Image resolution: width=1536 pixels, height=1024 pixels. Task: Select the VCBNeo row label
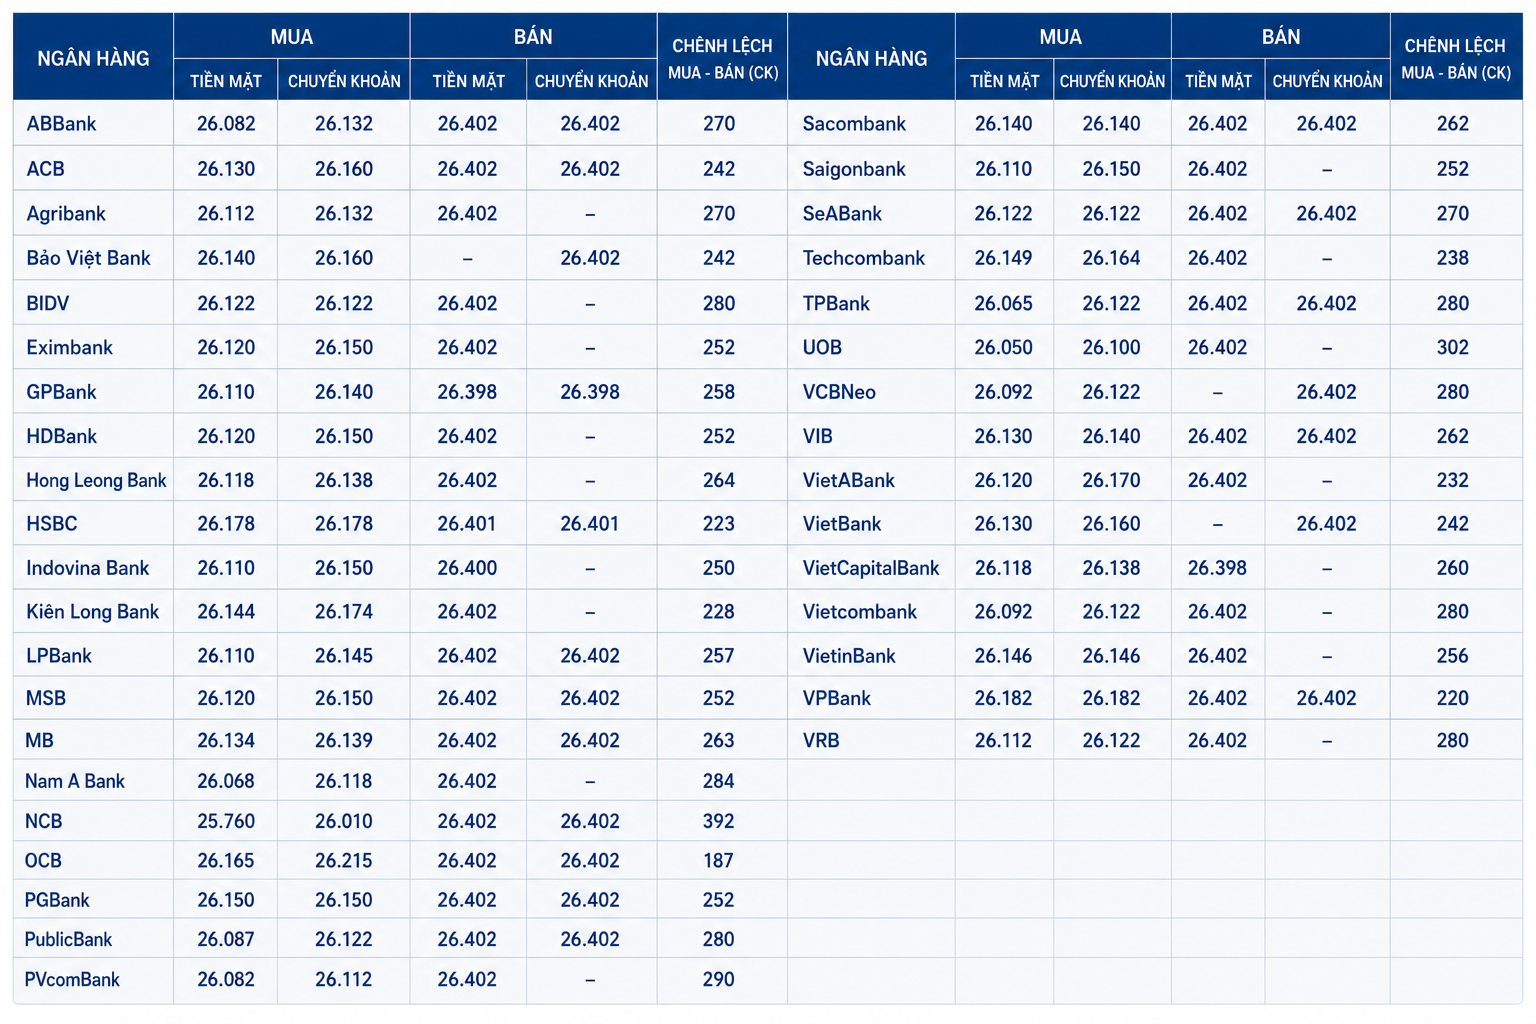[x=839, y=392]
